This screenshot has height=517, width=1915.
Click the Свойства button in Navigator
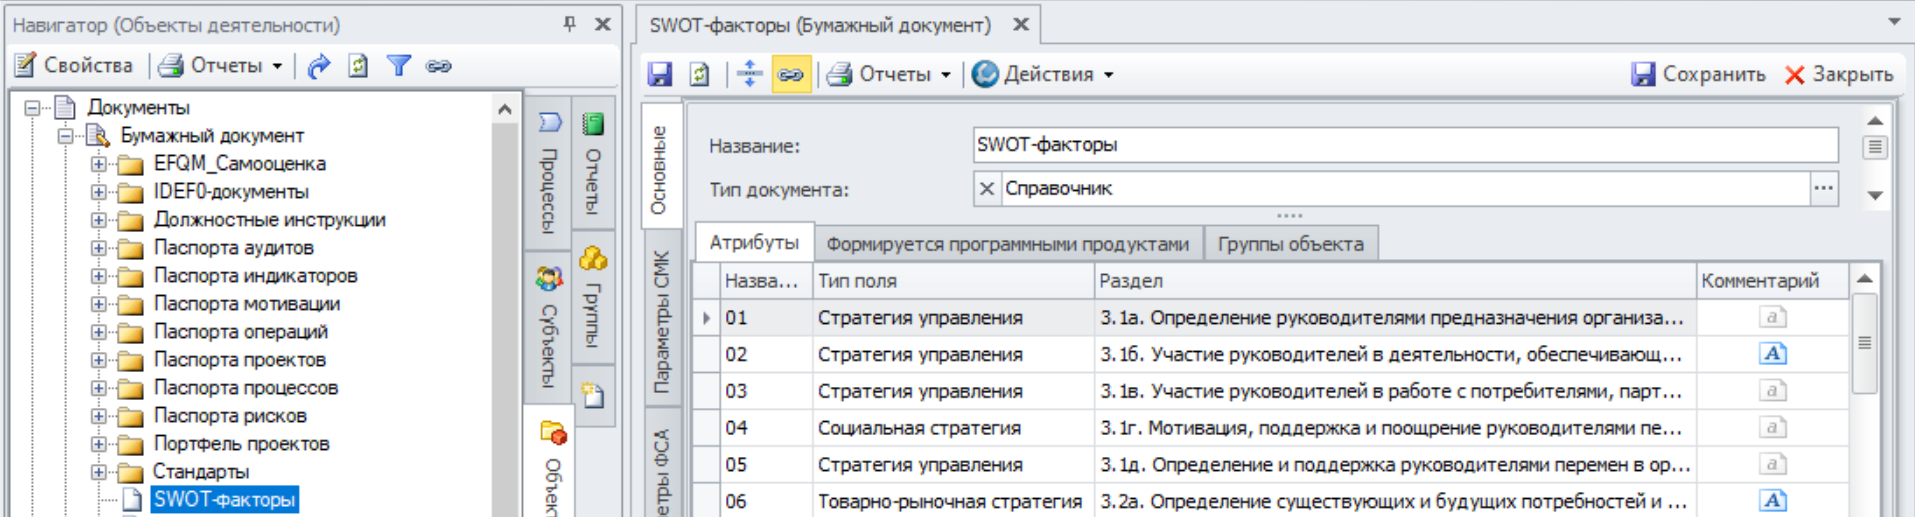74,66
